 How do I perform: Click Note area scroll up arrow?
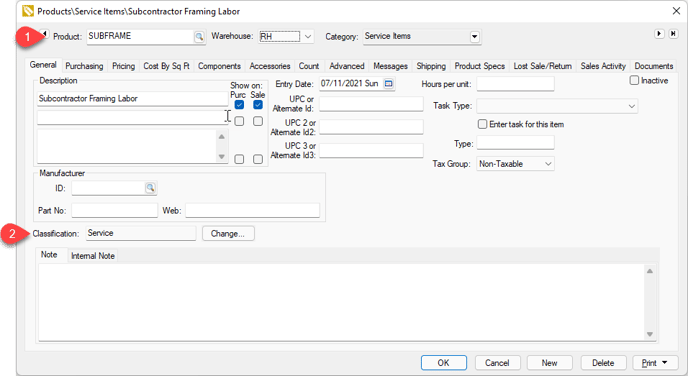click(x=649, y=271)
